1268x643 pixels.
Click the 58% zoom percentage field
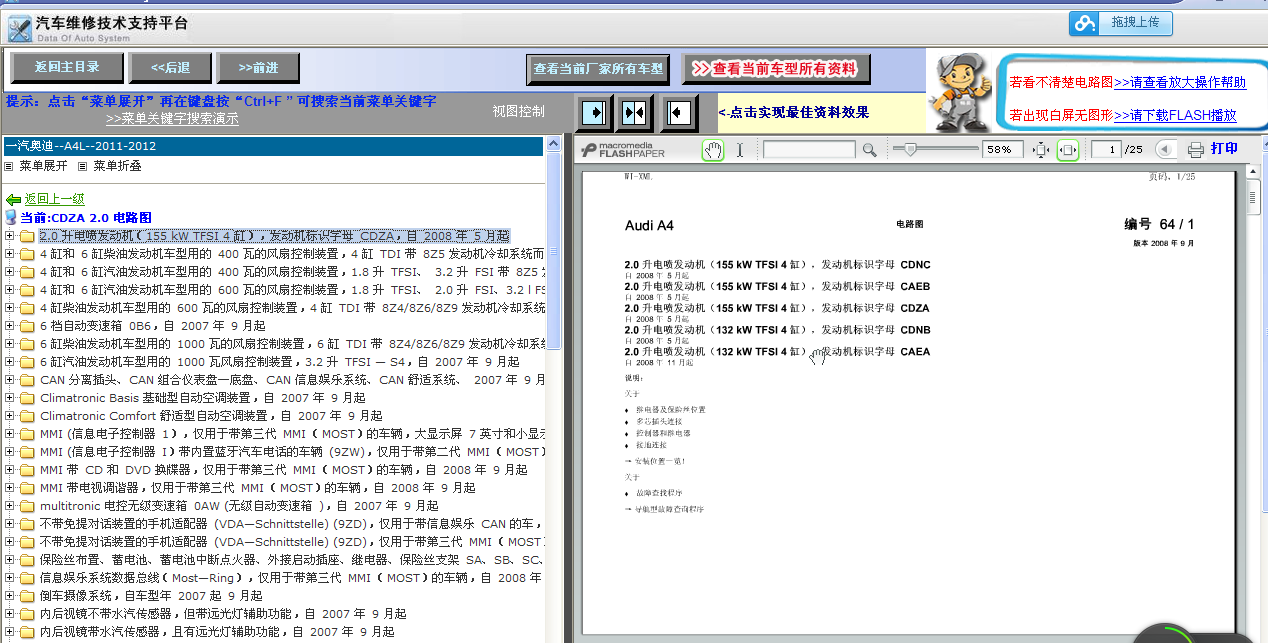point(1003,150)
